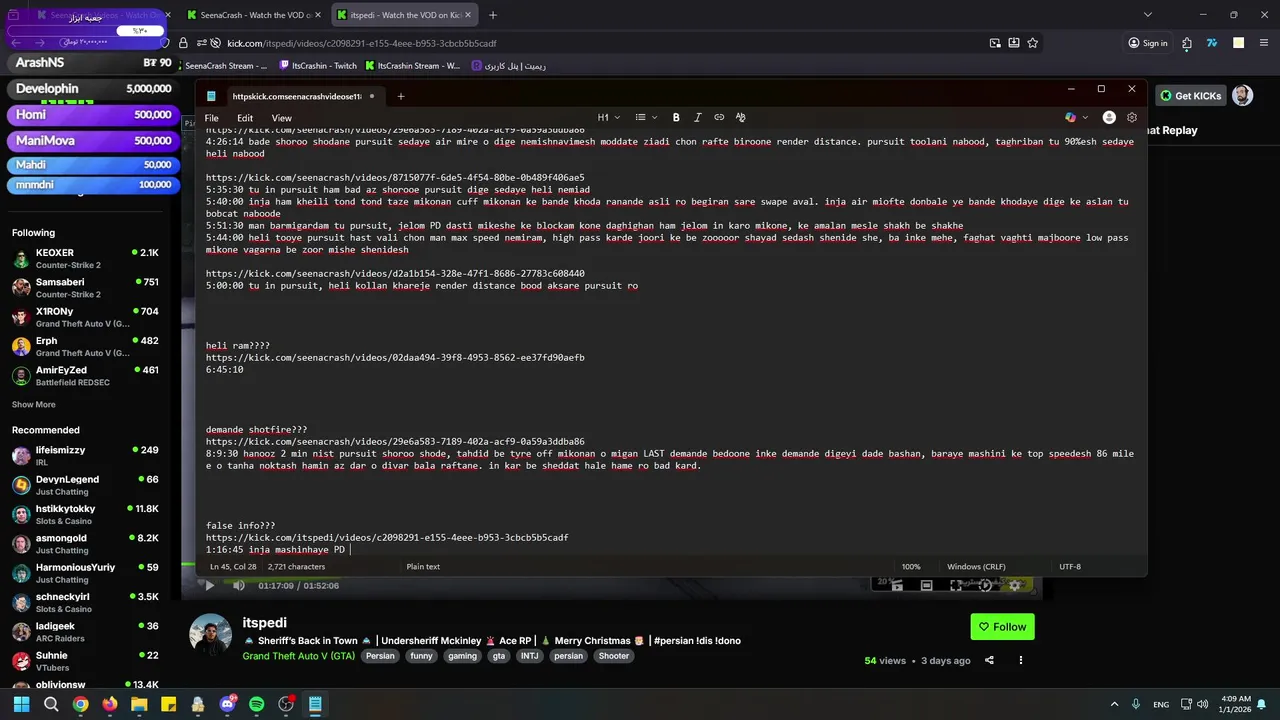This screenshot has height=720, width=1280.
Task: Toggle bold formatting in Notepad
Action: click(676, 117)
